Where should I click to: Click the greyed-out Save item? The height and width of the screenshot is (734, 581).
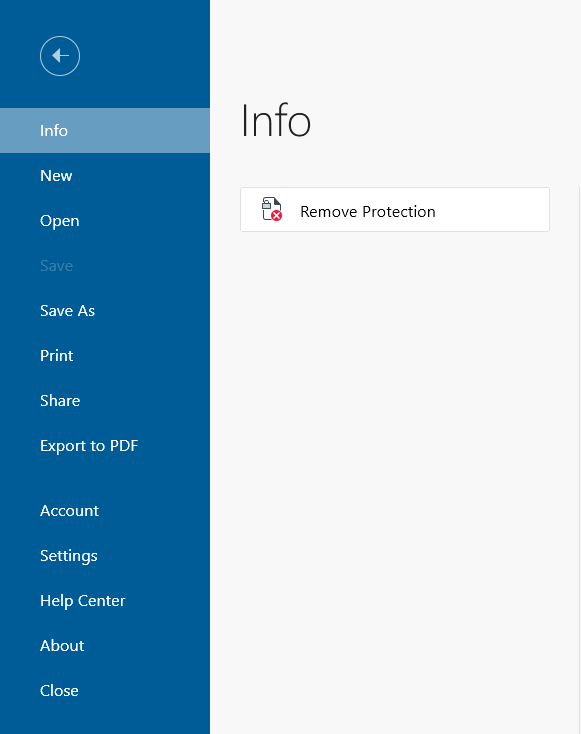(x=105, y=265)
